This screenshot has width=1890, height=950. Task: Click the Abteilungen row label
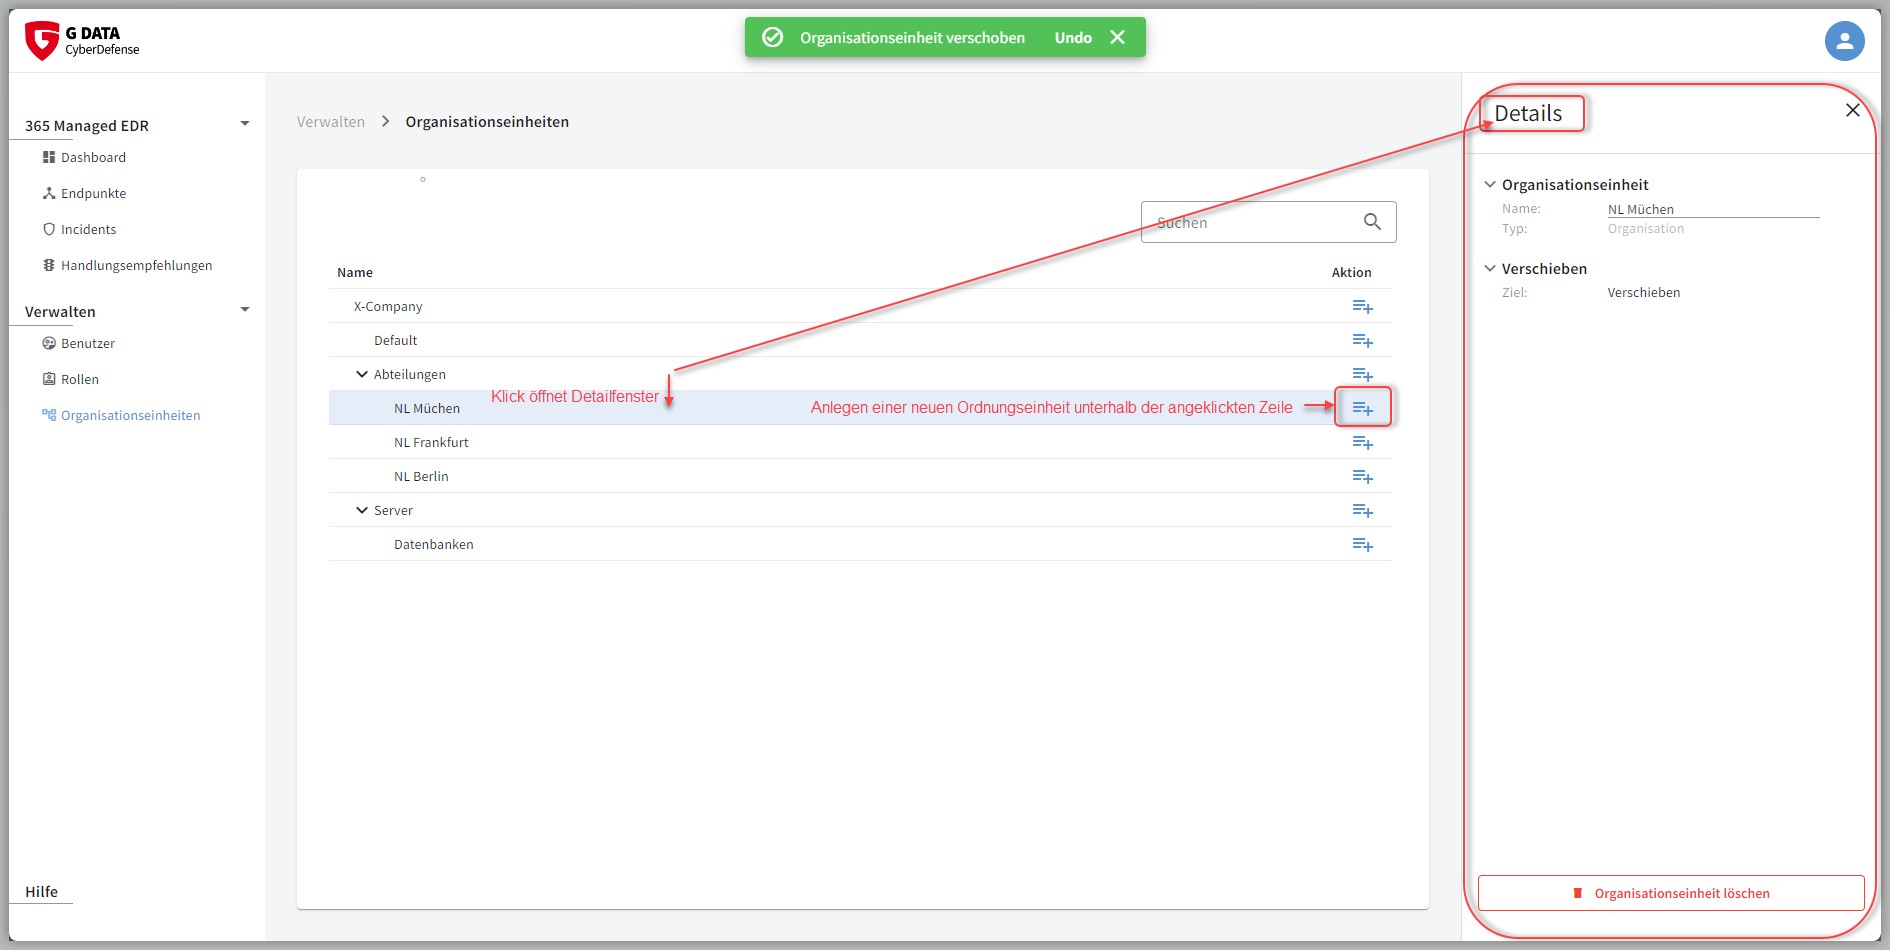point(410,374)
